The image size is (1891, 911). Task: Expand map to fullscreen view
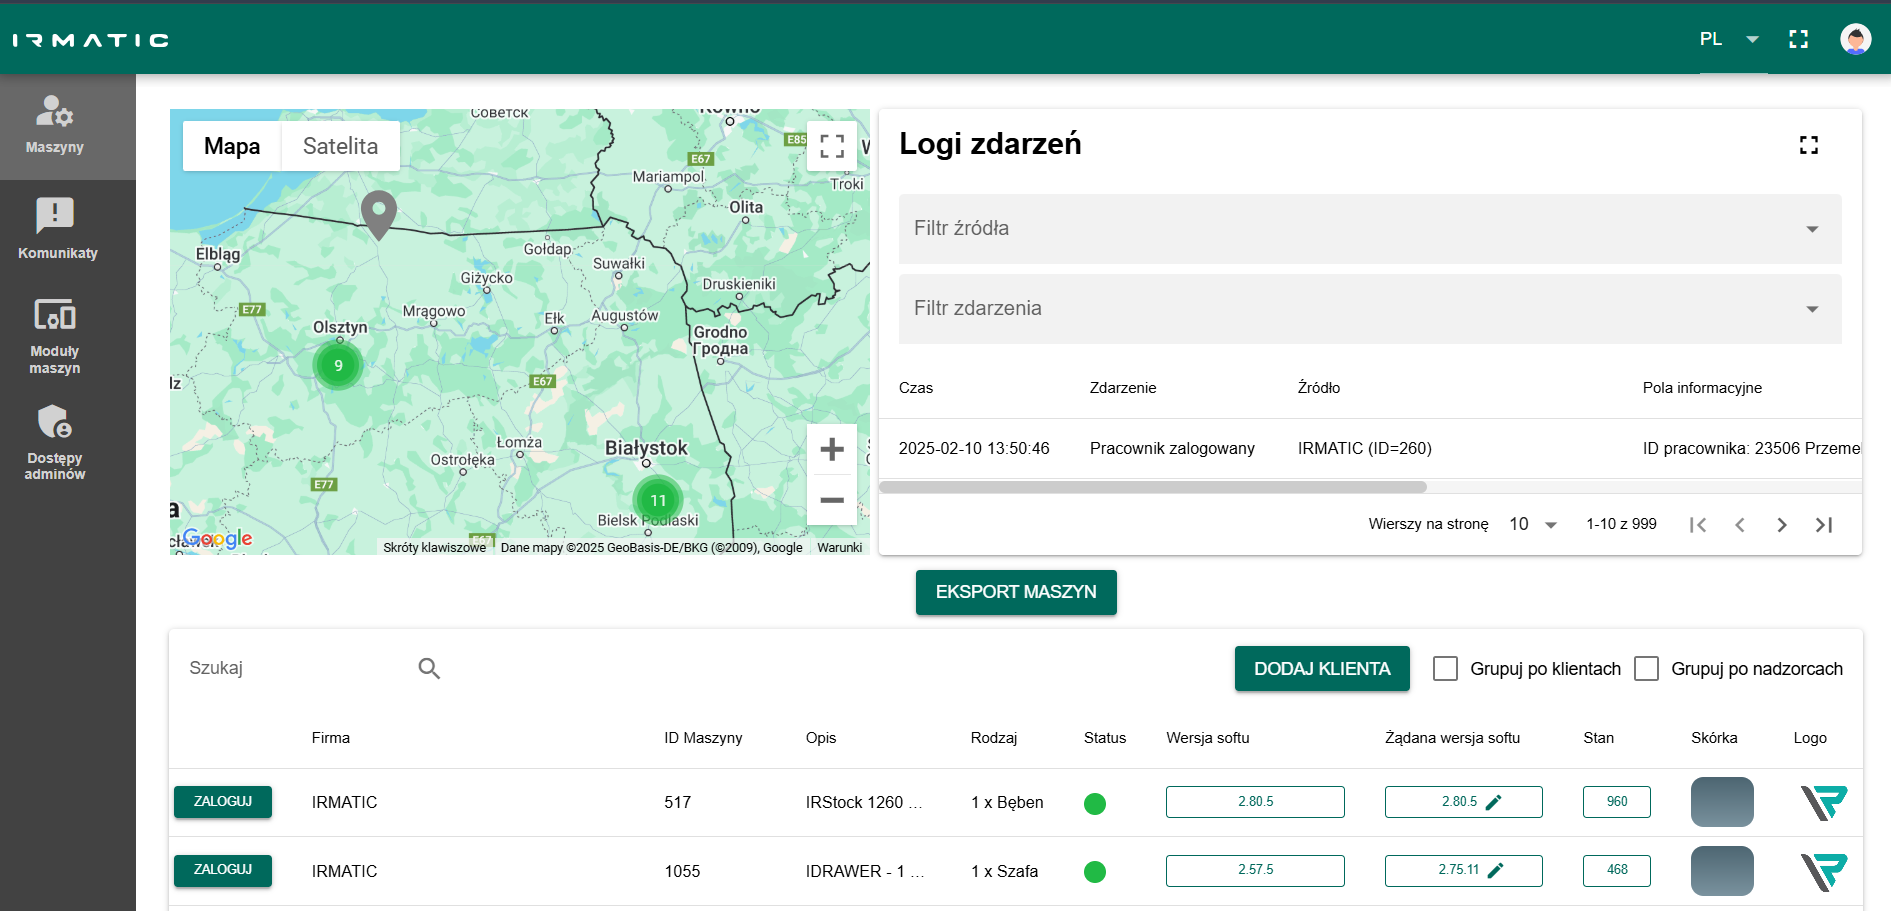coord(832,146)
